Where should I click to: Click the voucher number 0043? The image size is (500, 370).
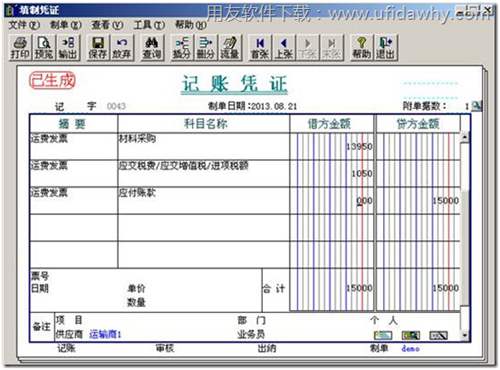tap(116, 106)
